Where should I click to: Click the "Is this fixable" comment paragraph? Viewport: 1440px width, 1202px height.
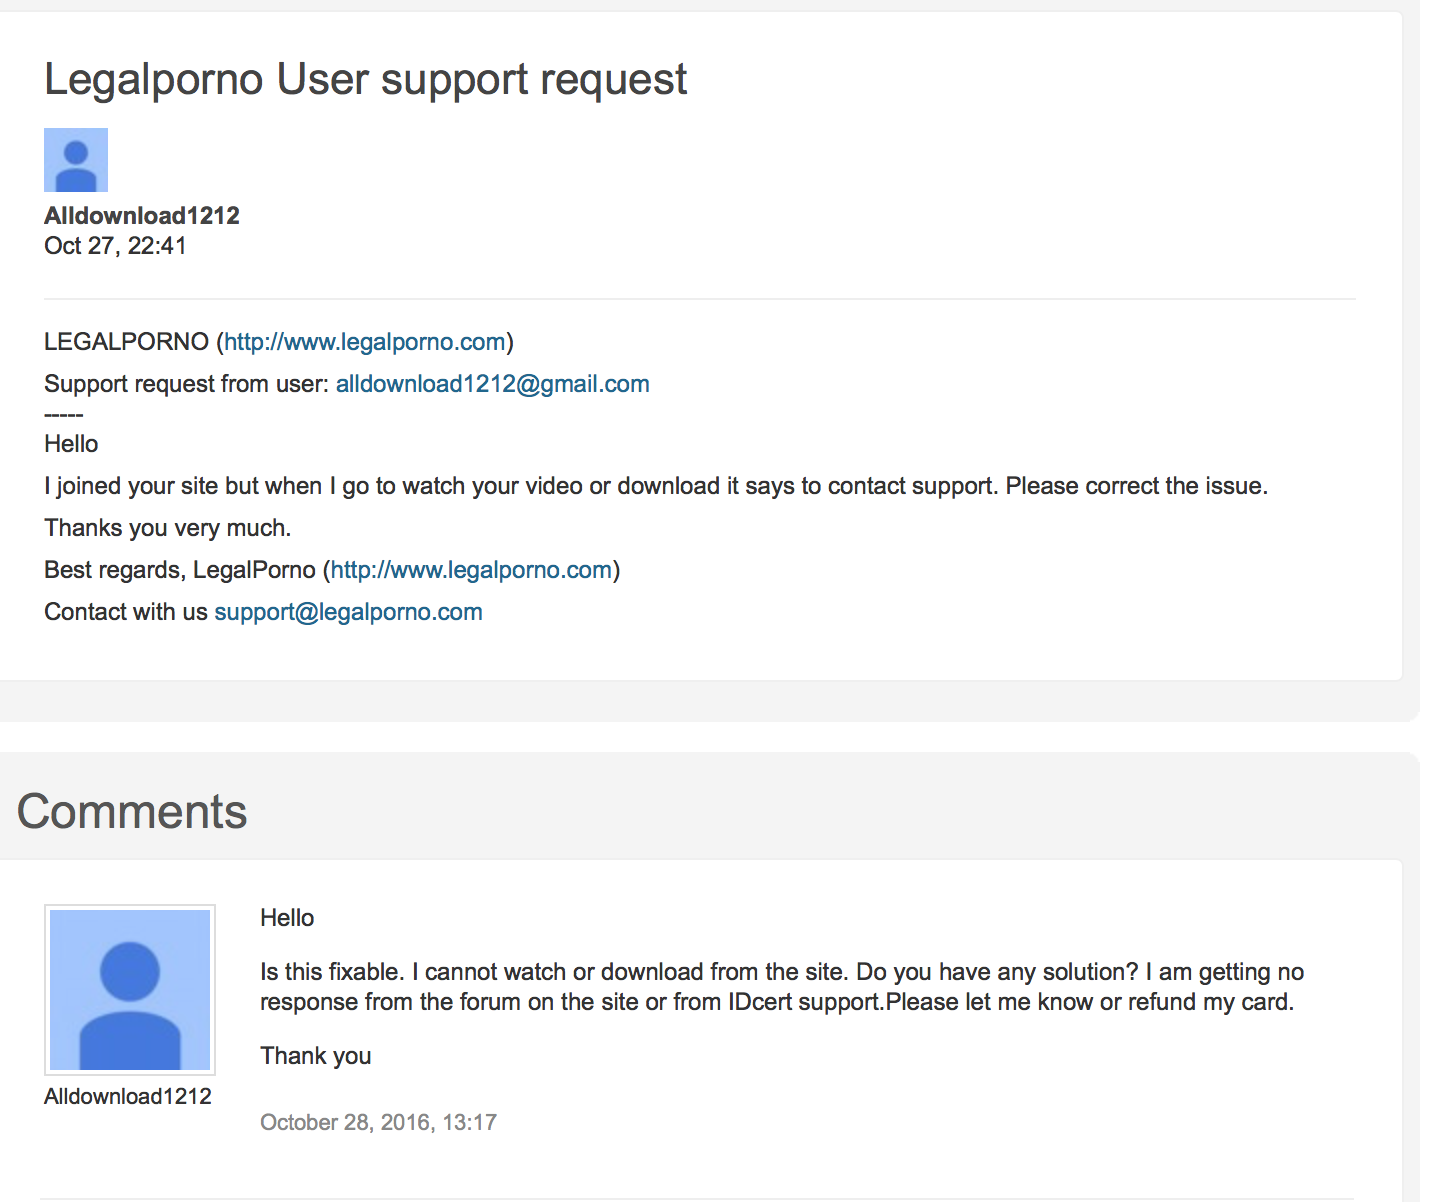(780, 986)
